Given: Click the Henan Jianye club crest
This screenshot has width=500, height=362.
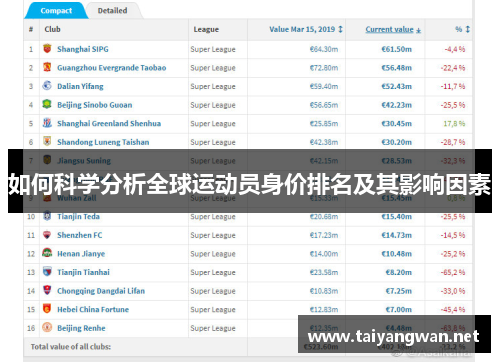Looking at the screenshot, I should pyautogui.click(x=47, y=253).
